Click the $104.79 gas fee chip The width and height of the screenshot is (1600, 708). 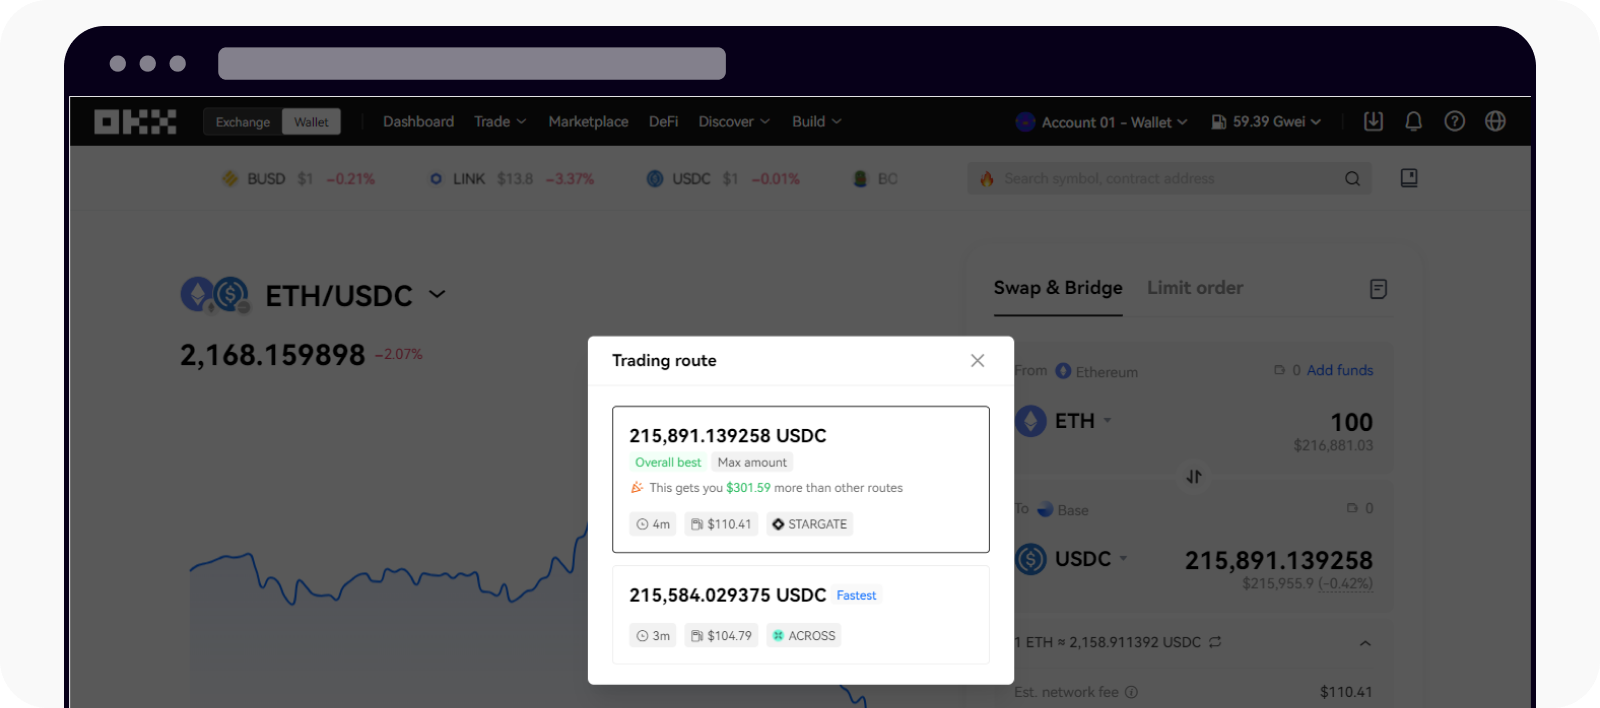click(721, 636)
